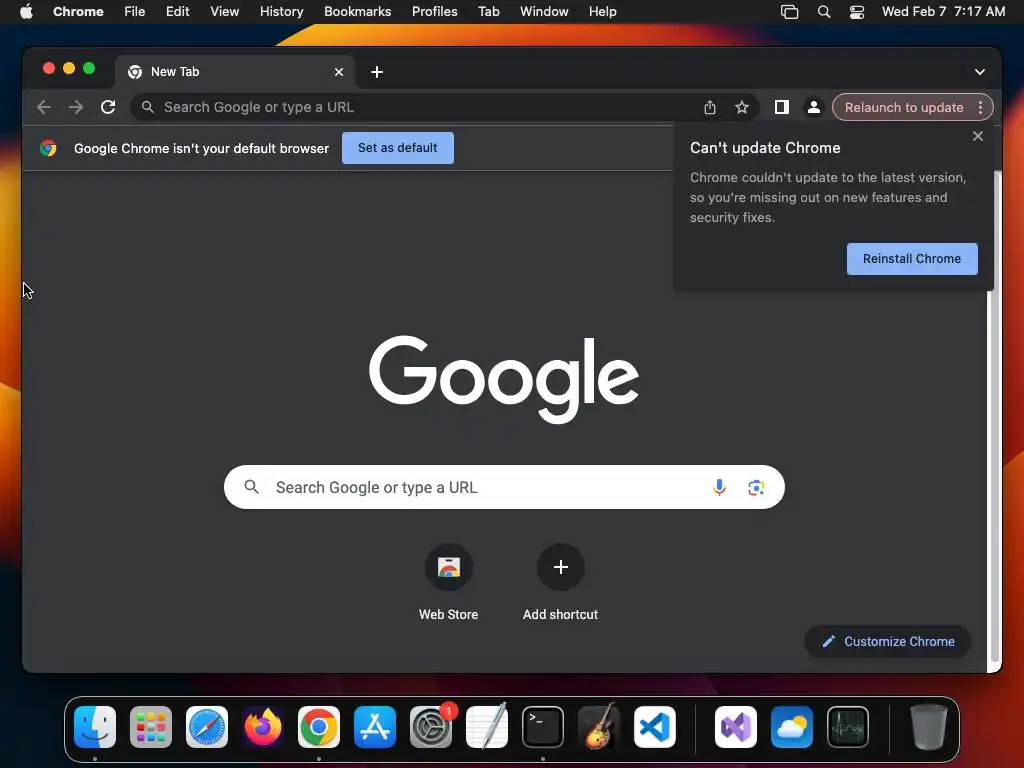This screenshot has height=768, width=1024.
Task: Open the side panel icon
Action: click(782, 107)
